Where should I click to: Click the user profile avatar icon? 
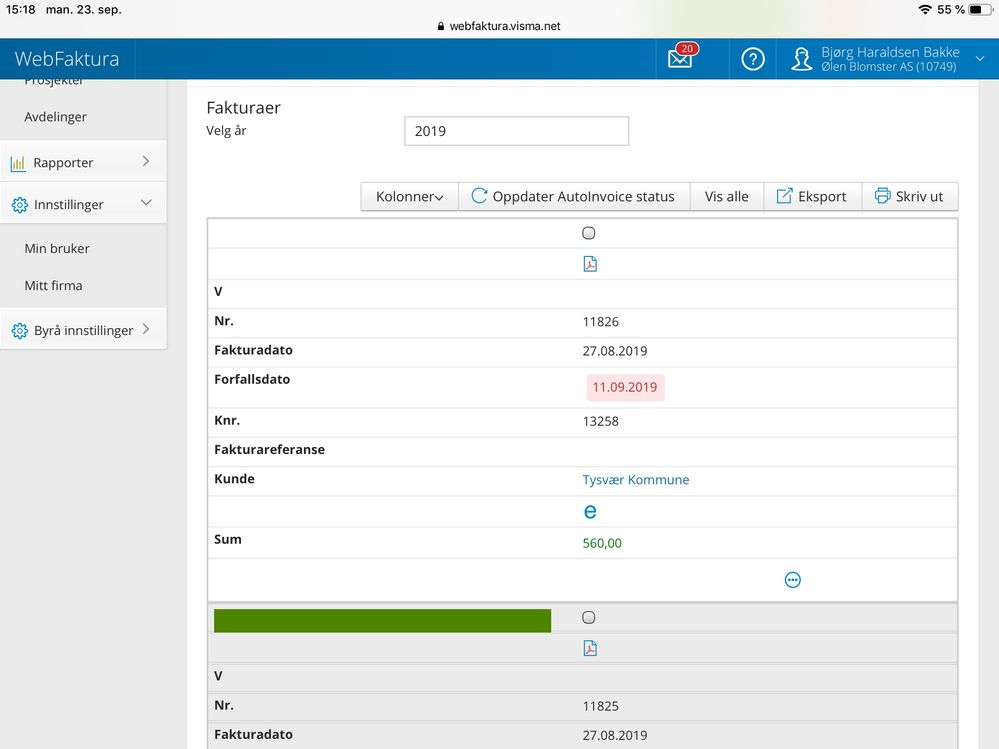801,59
